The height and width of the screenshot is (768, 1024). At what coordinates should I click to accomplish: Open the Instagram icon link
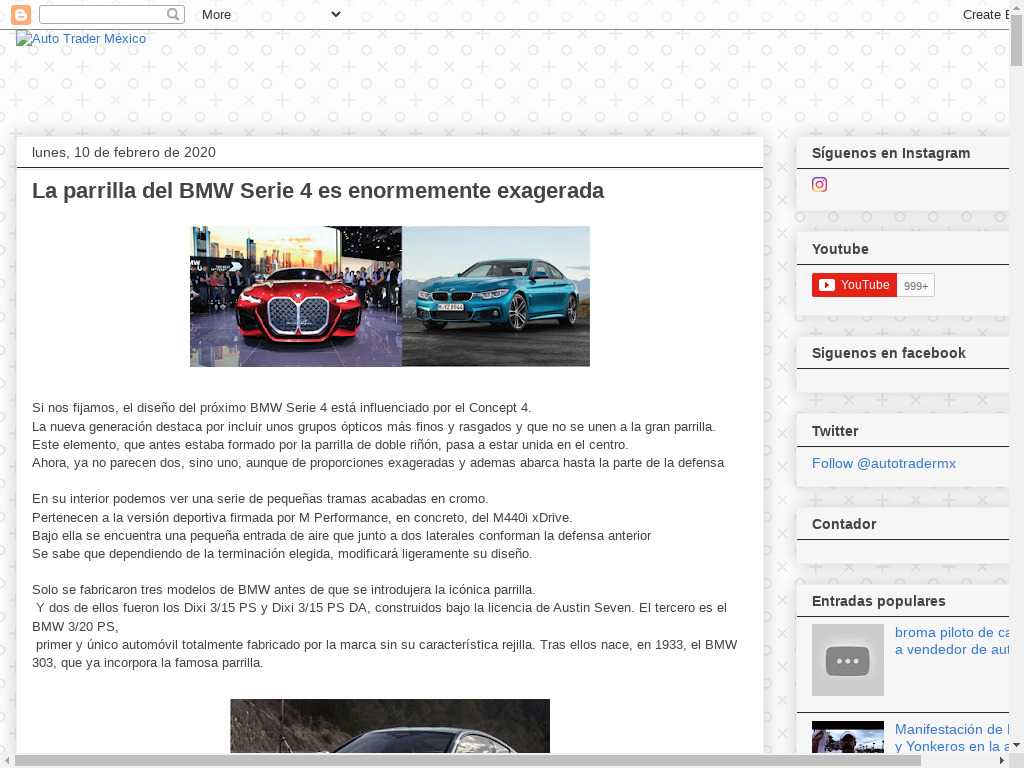(819, 185)
